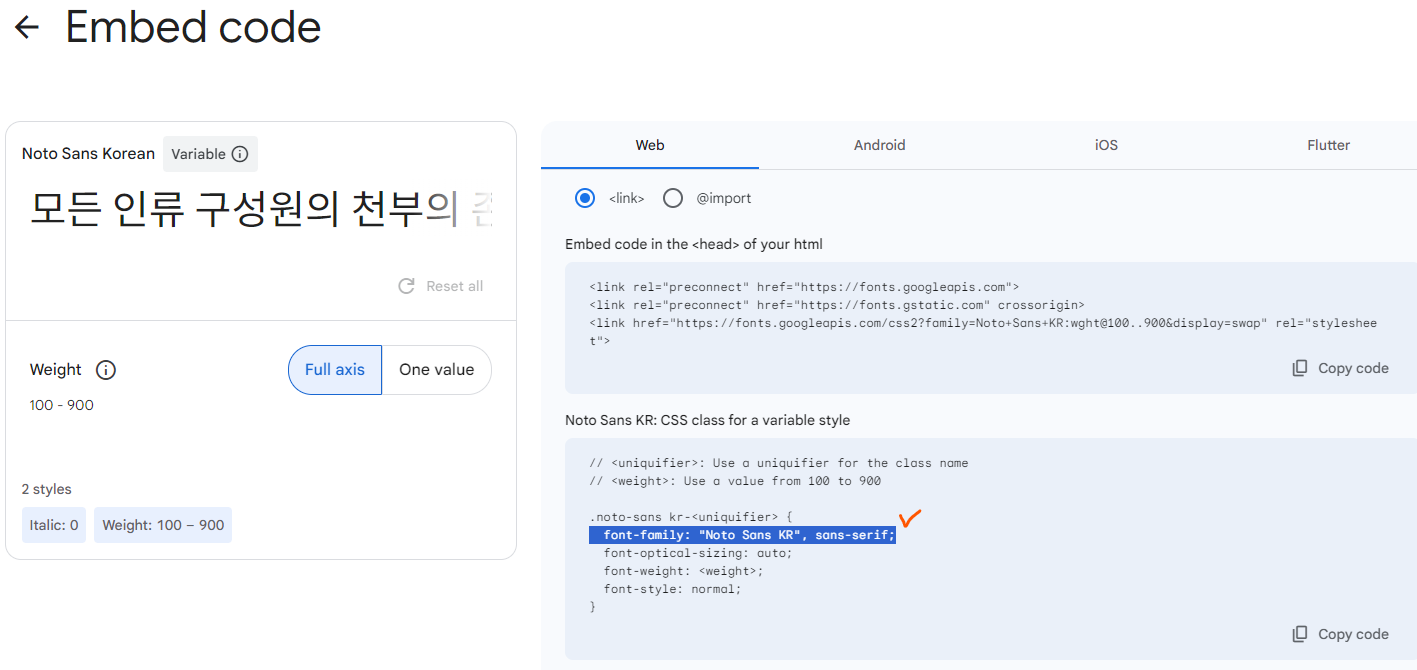Click the Variable badge

tap(210, 154)
